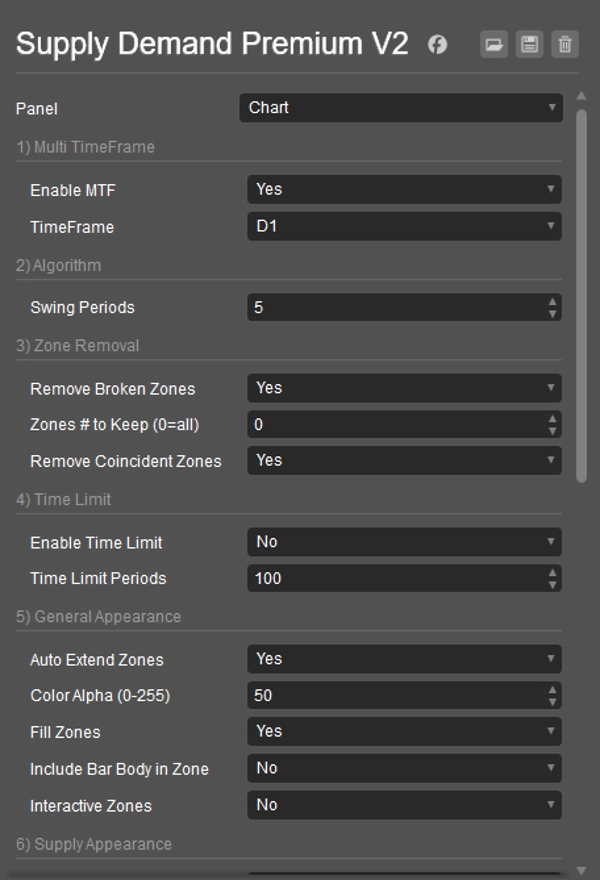Delete preset using the trash icon

(x=565, y=45)
